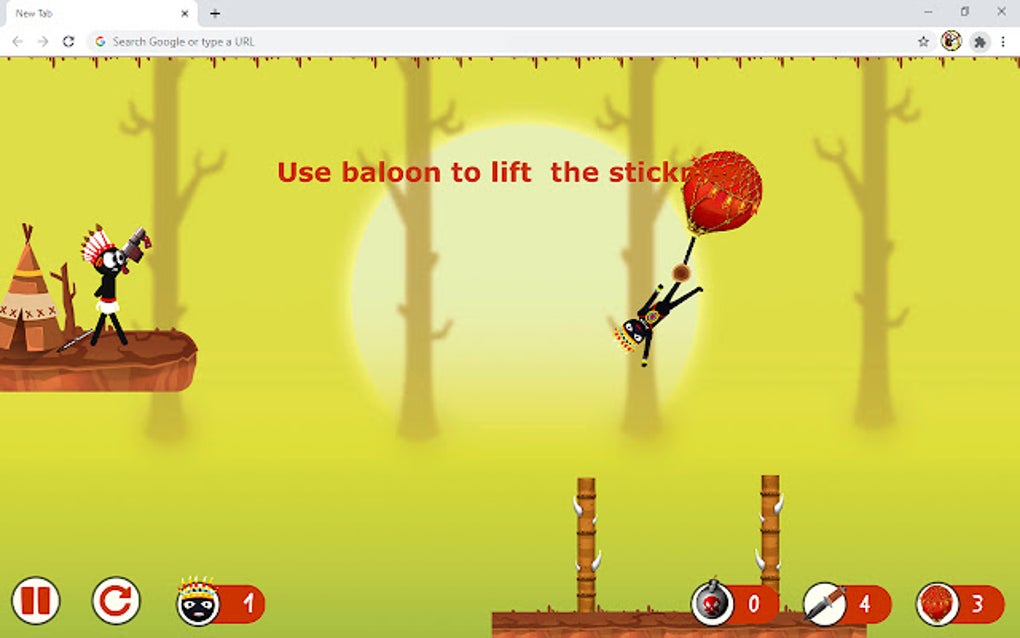Image resolution: width=1020 pixels, height=638 pixels.
Task: Reload the page with the refresh icon
Action: [66, 42]
